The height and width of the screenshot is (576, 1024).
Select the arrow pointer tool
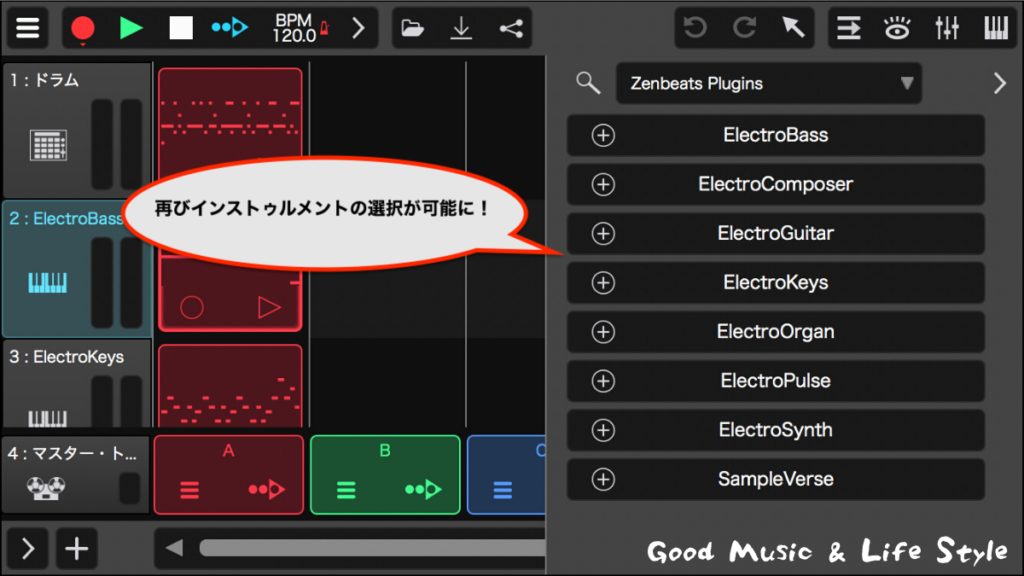pyautogui.click(x=793, y=27)
